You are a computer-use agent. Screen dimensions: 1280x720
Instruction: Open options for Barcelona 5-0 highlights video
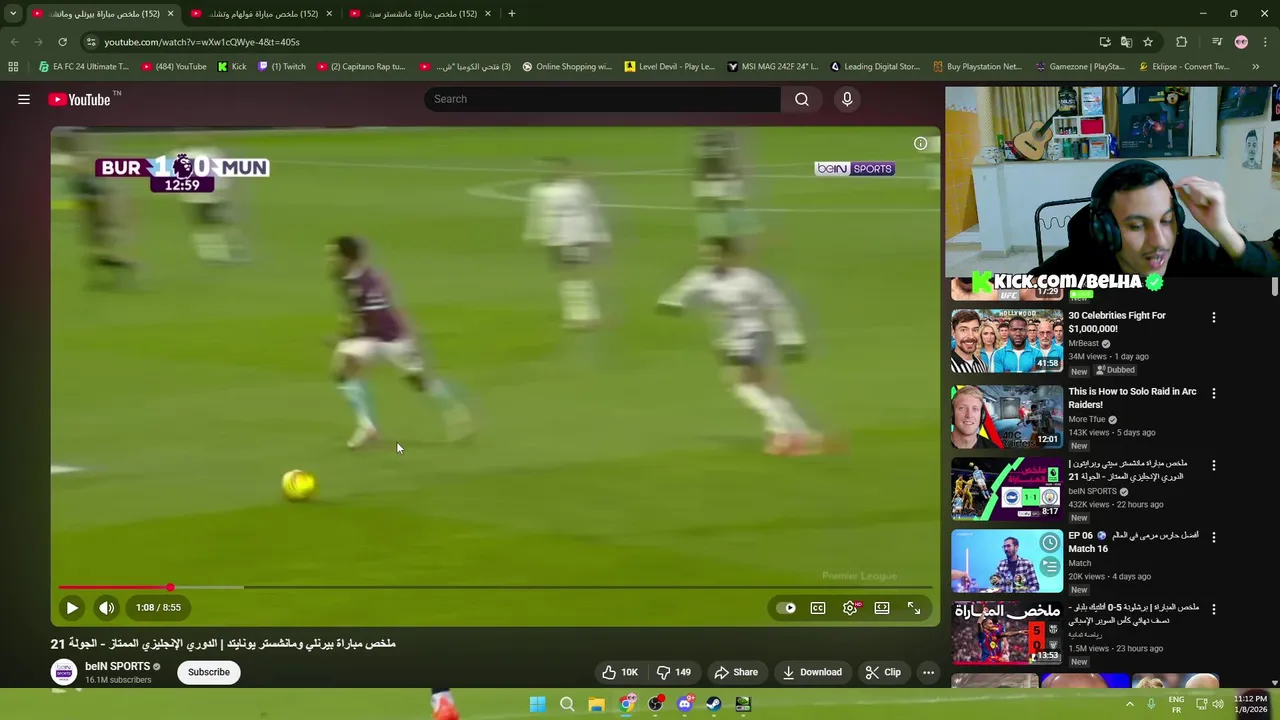(x=1214, y=609)
